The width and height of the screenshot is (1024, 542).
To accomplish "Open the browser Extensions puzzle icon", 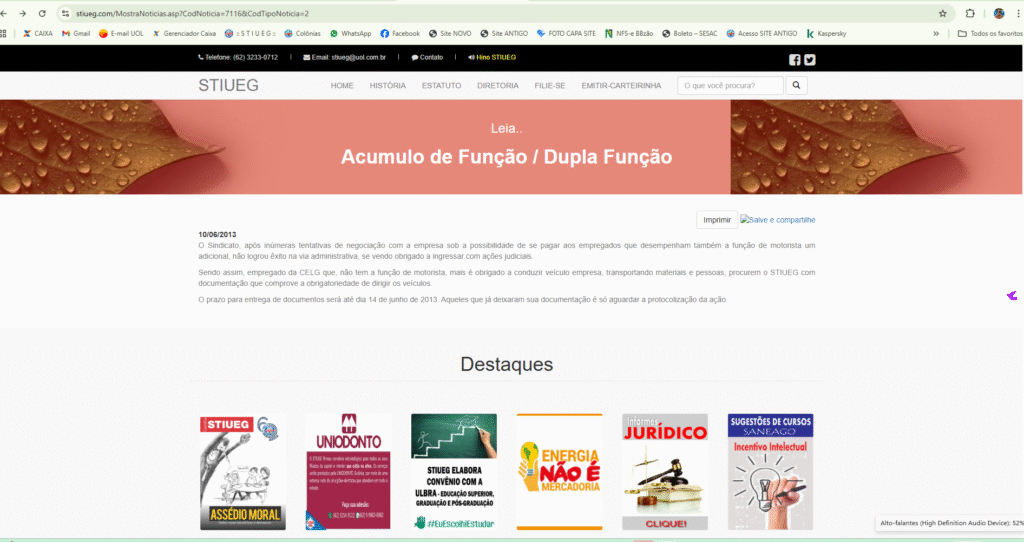I will click(x=971, y=14).
